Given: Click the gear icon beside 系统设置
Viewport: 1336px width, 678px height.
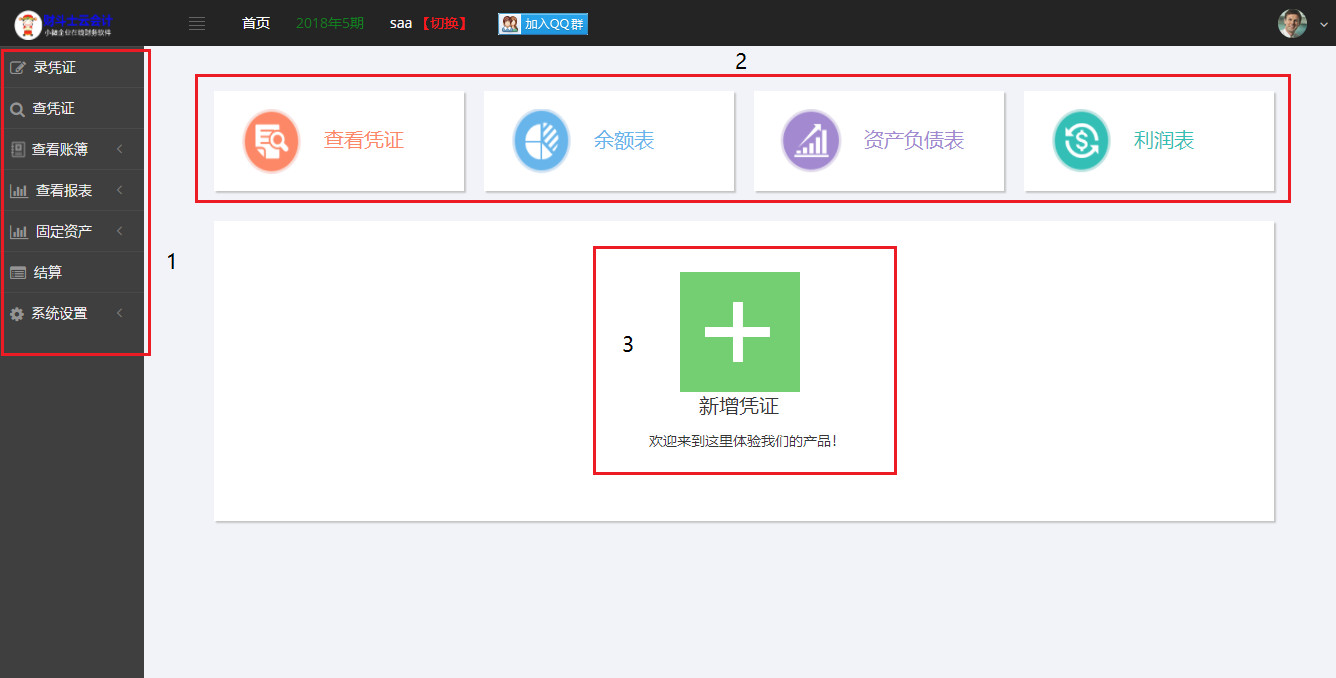Looking at the screenshot, I should click(17, 314).
